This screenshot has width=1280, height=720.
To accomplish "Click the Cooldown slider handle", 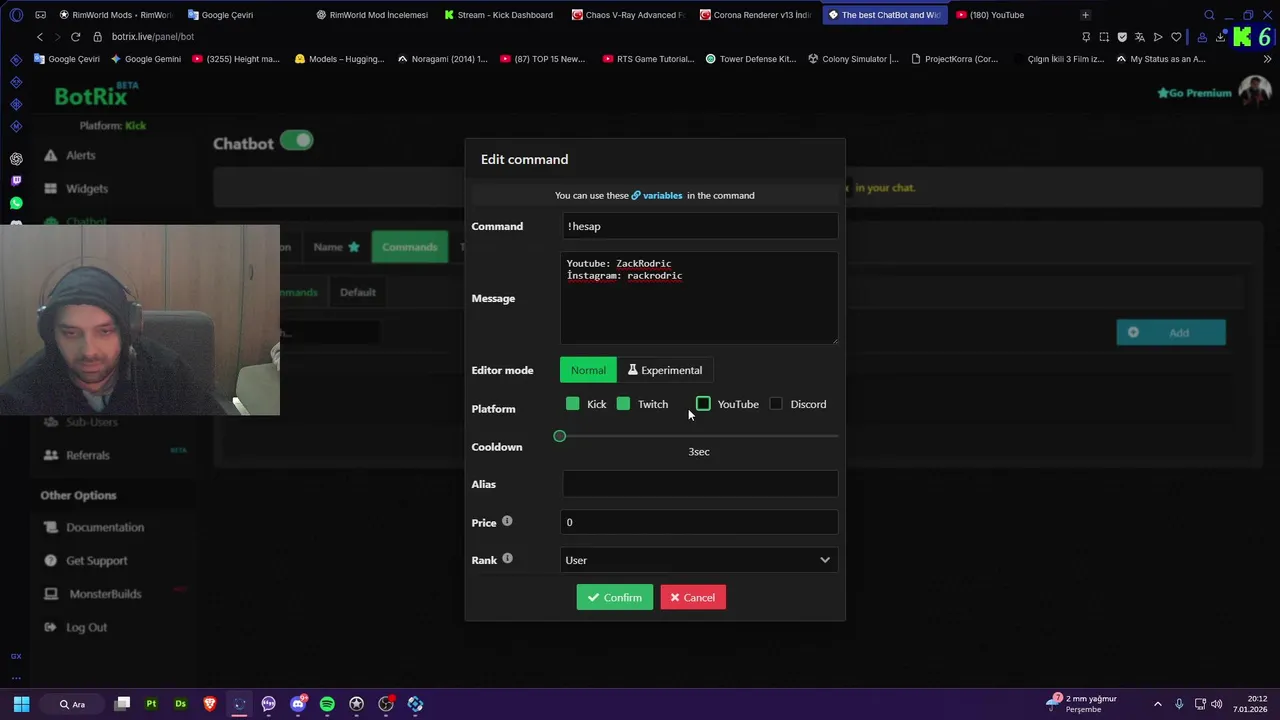I will [x=560, y=436].
